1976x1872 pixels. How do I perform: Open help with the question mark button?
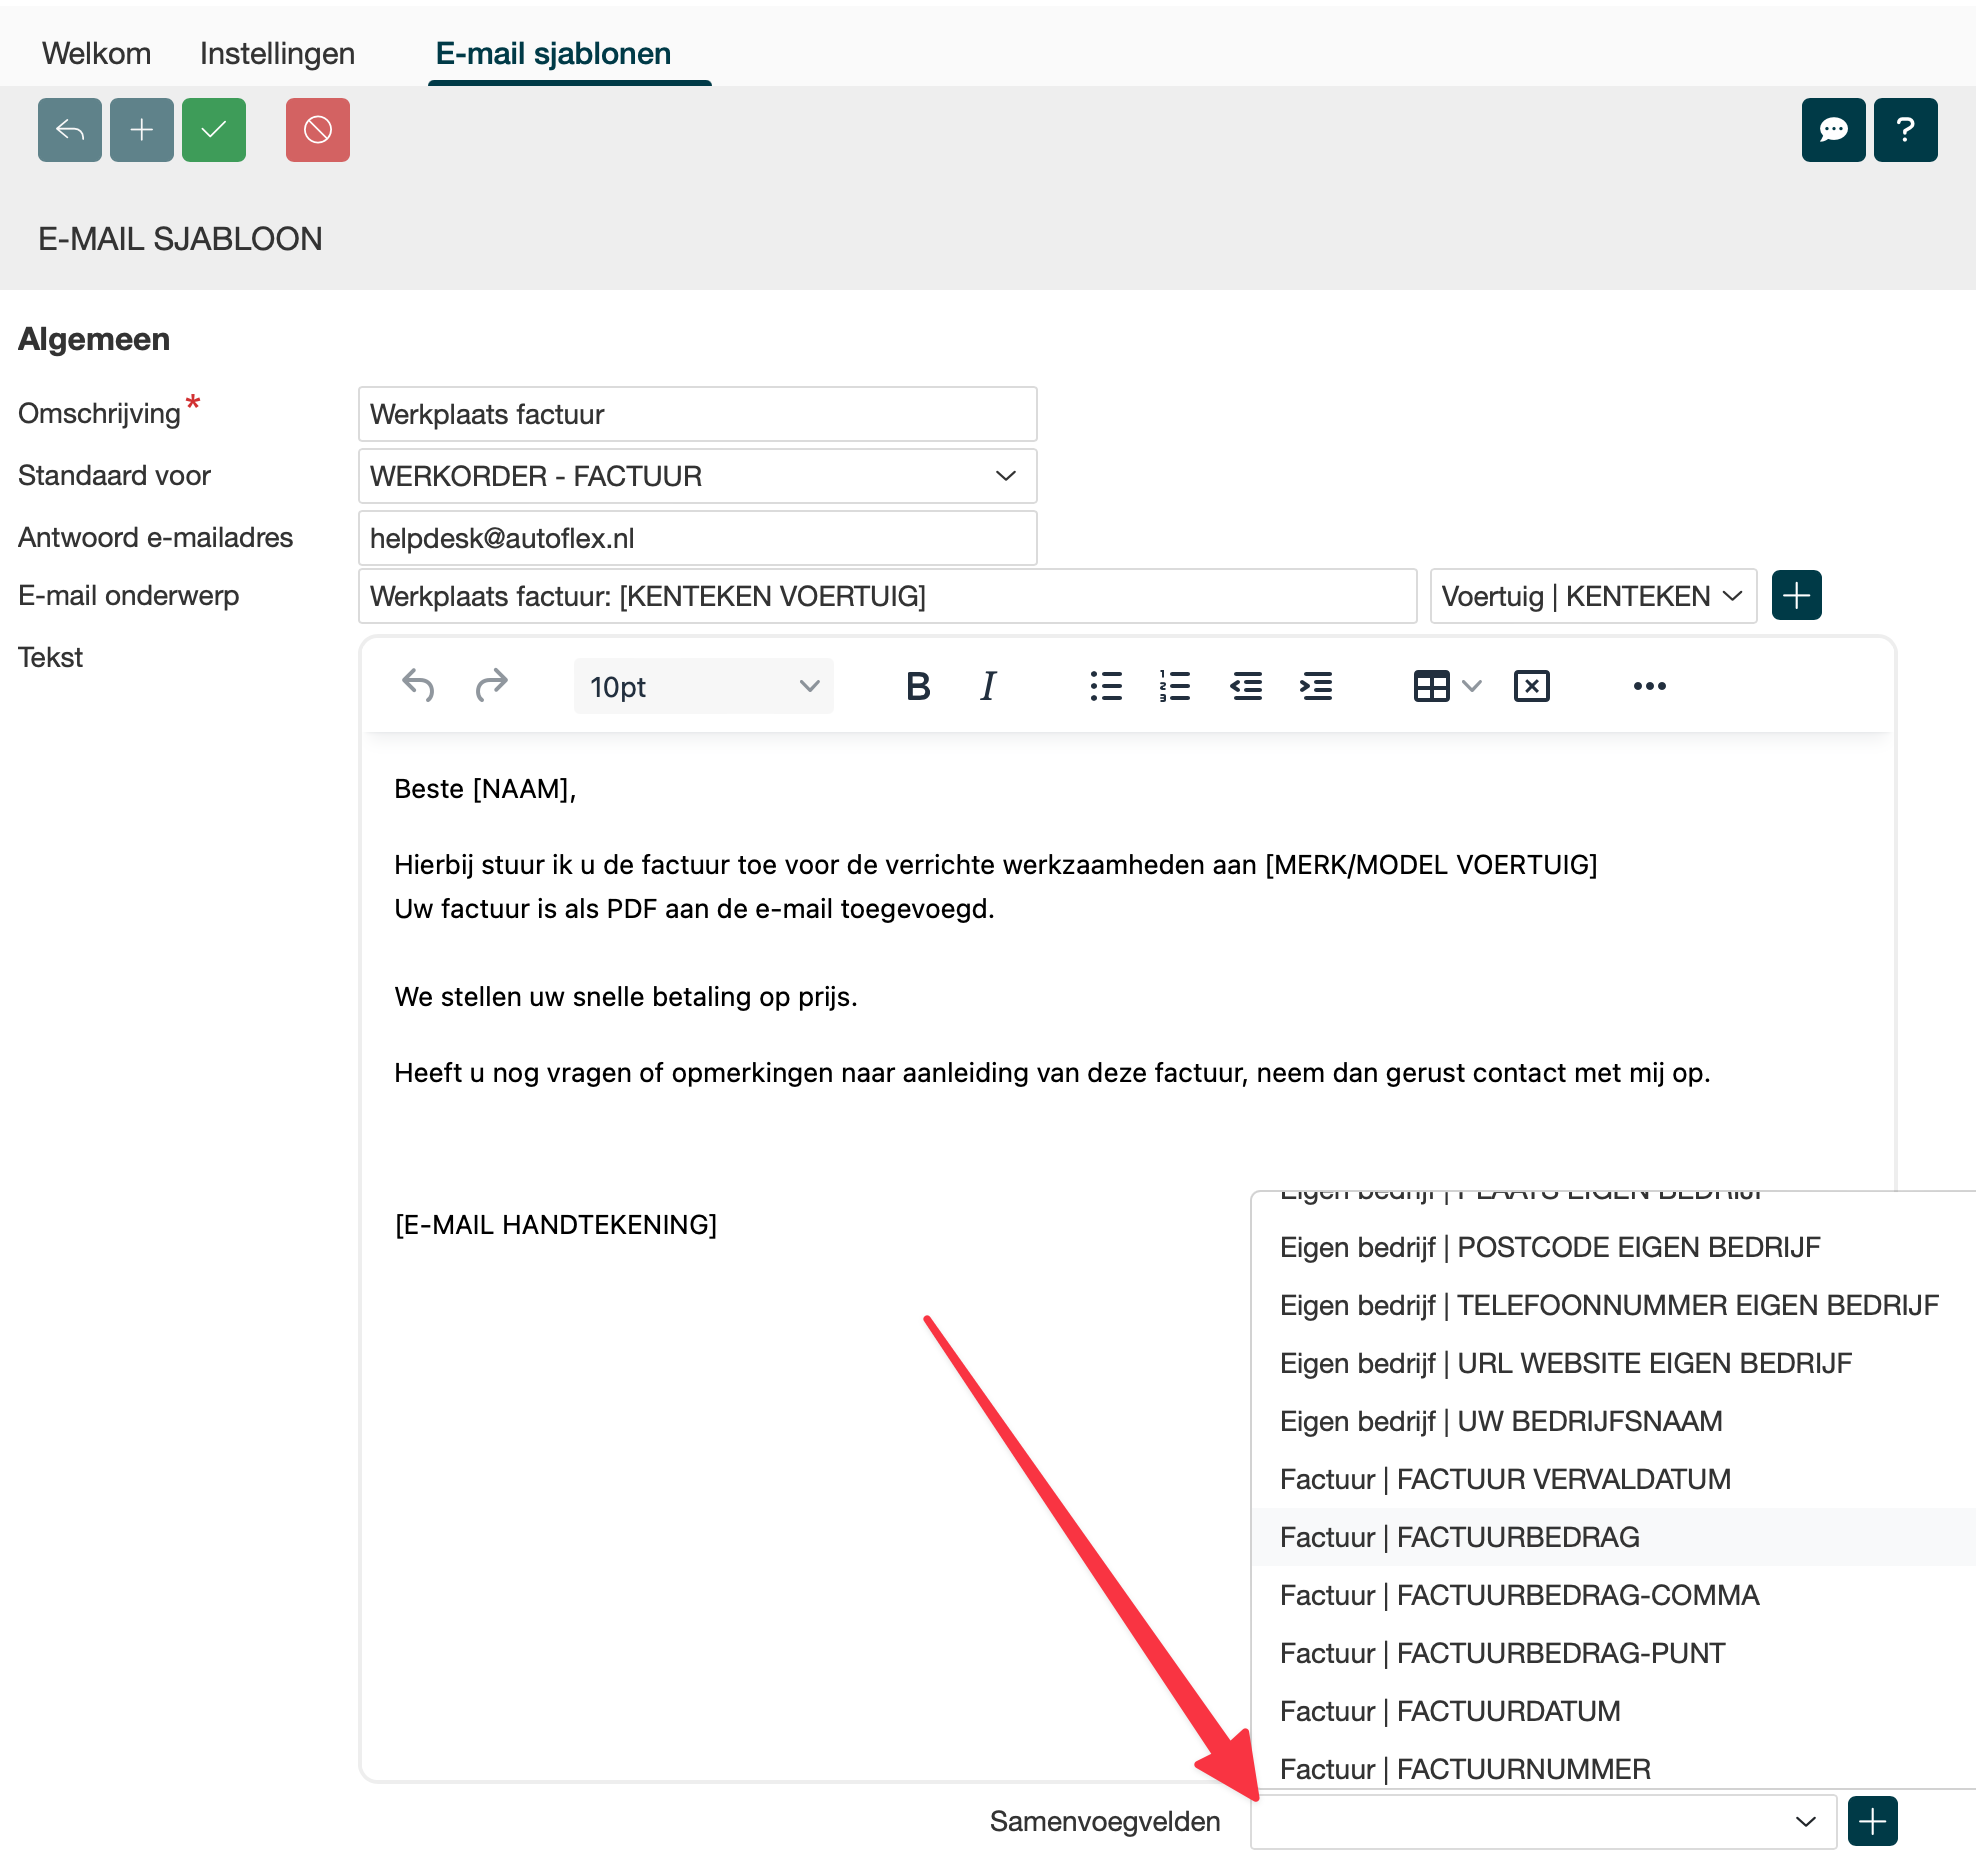pos(1904,130)
